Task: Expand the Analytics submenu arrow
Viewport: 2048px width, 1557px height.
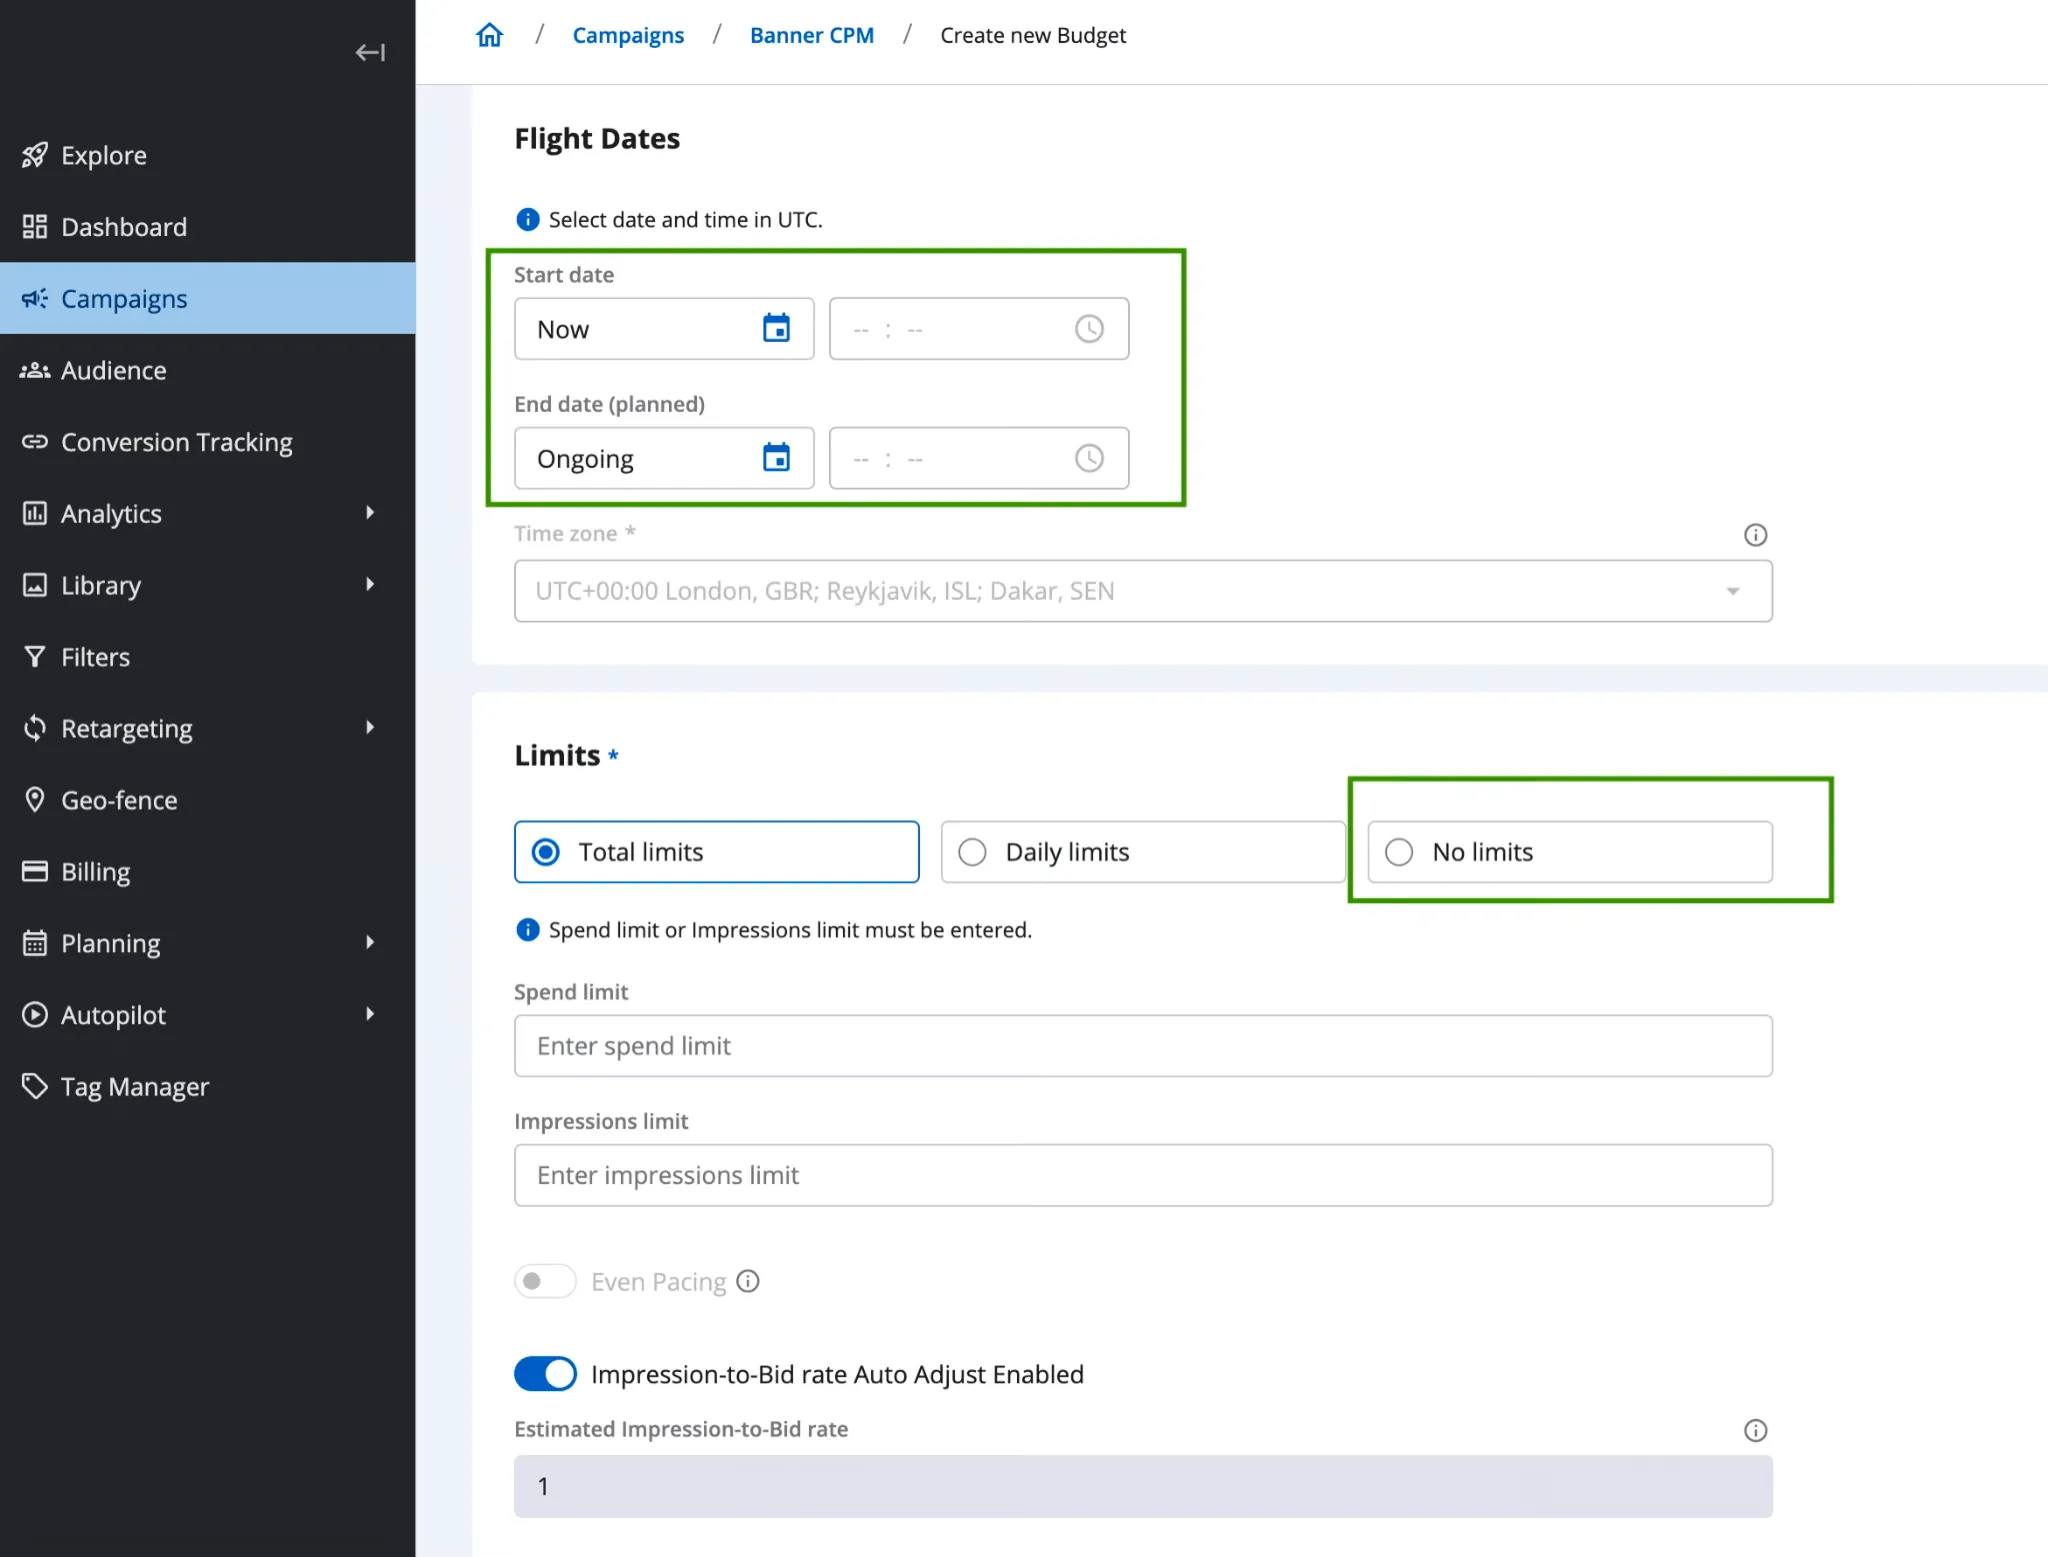Action: [370, 513]
